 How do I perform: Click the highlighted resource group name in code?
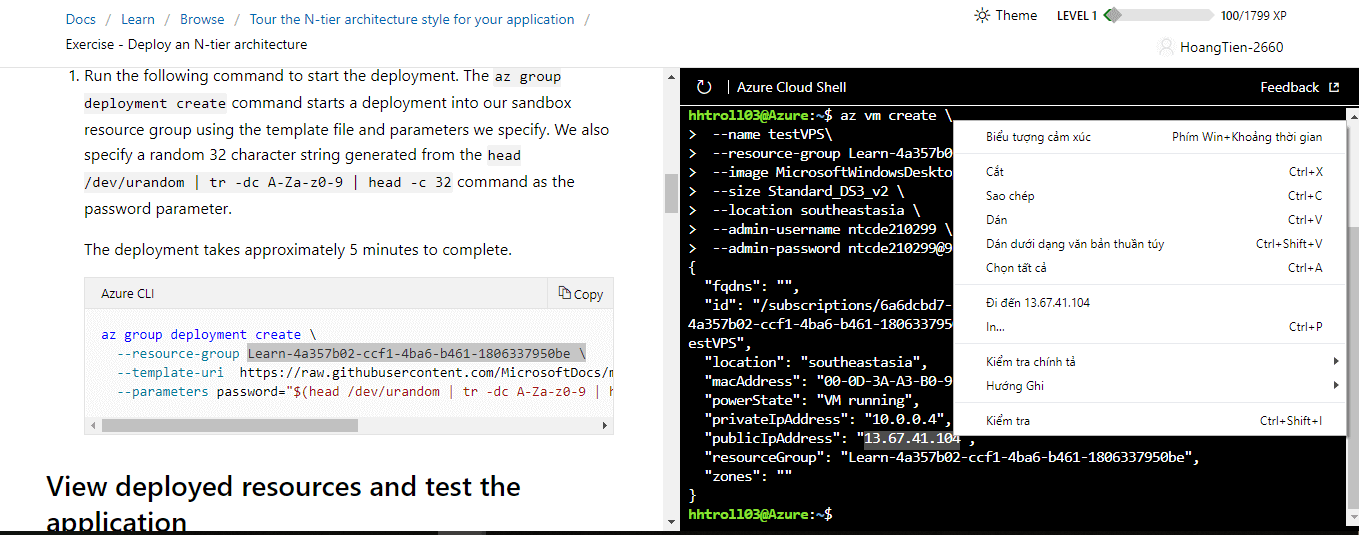[x=416, y=353]
